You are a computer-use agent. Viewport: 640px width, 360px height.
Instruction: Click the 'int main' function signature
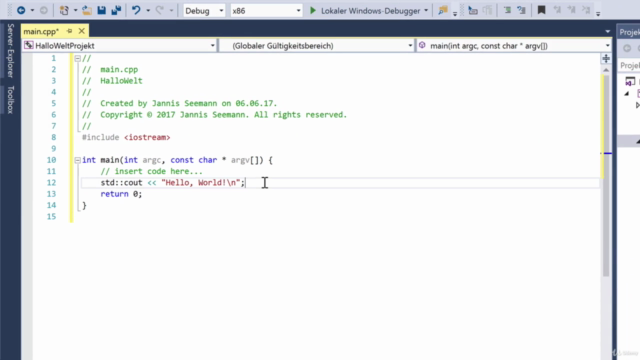pos(177,160)
